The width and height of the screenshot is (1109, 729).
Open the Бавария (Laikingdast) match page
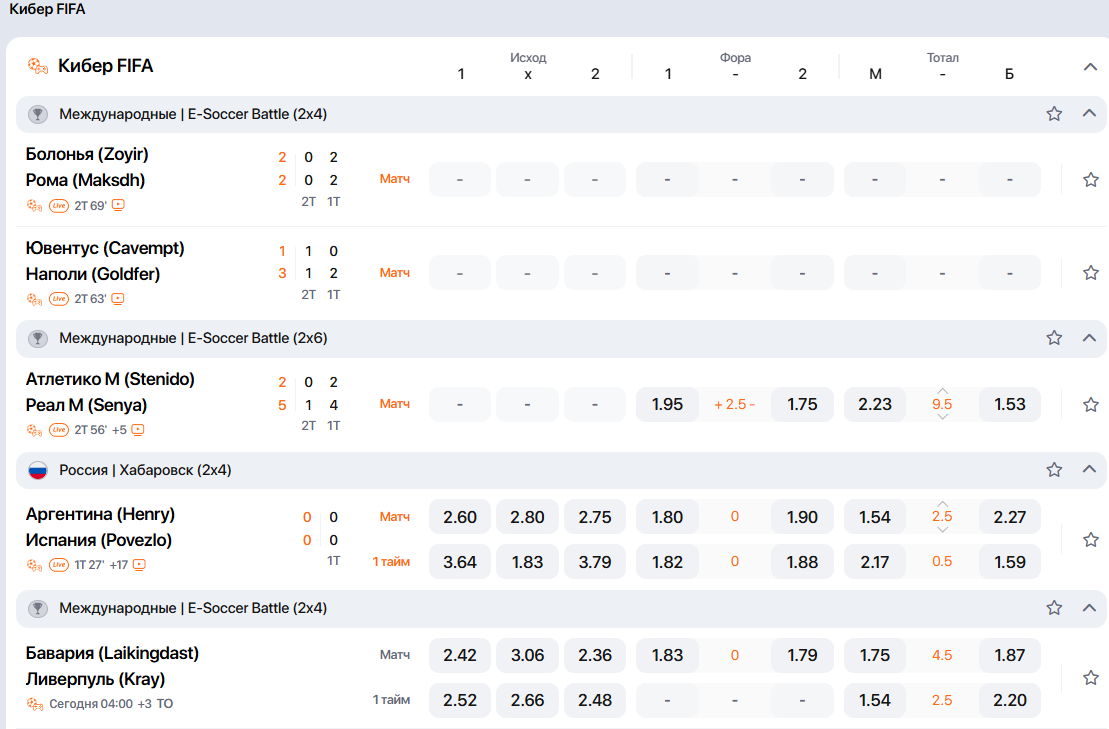[x=112, y=653]
